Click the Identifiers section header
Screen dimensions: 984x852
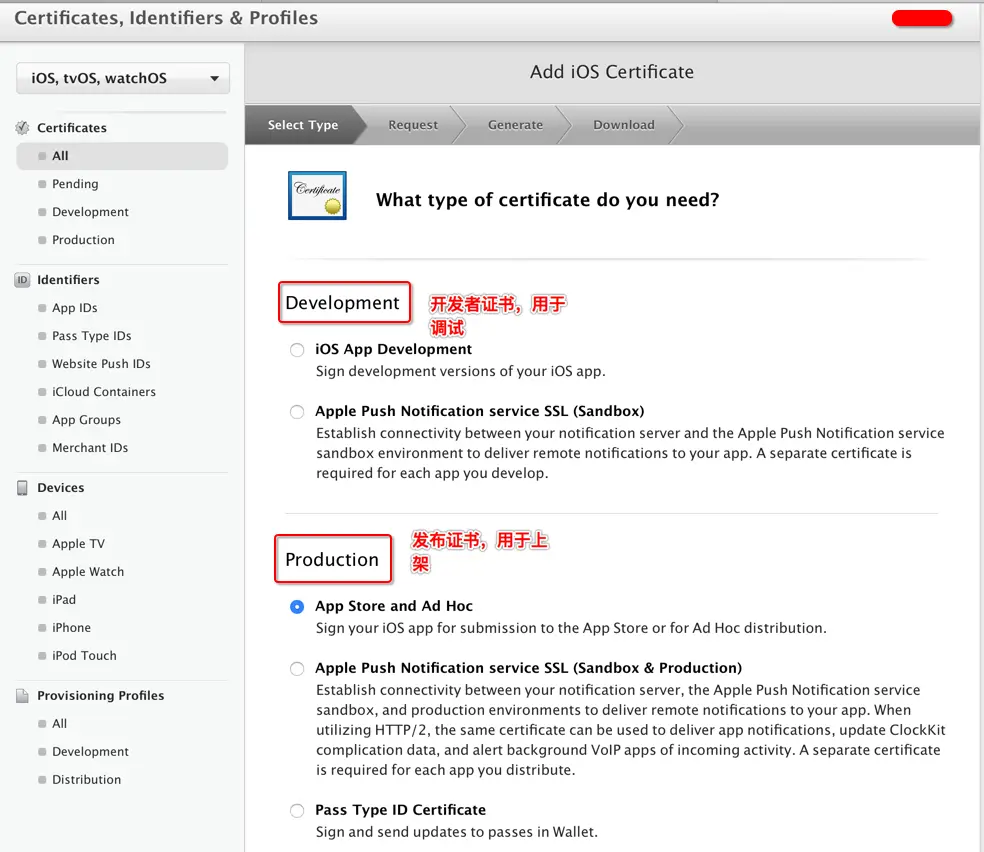point(68,280)
